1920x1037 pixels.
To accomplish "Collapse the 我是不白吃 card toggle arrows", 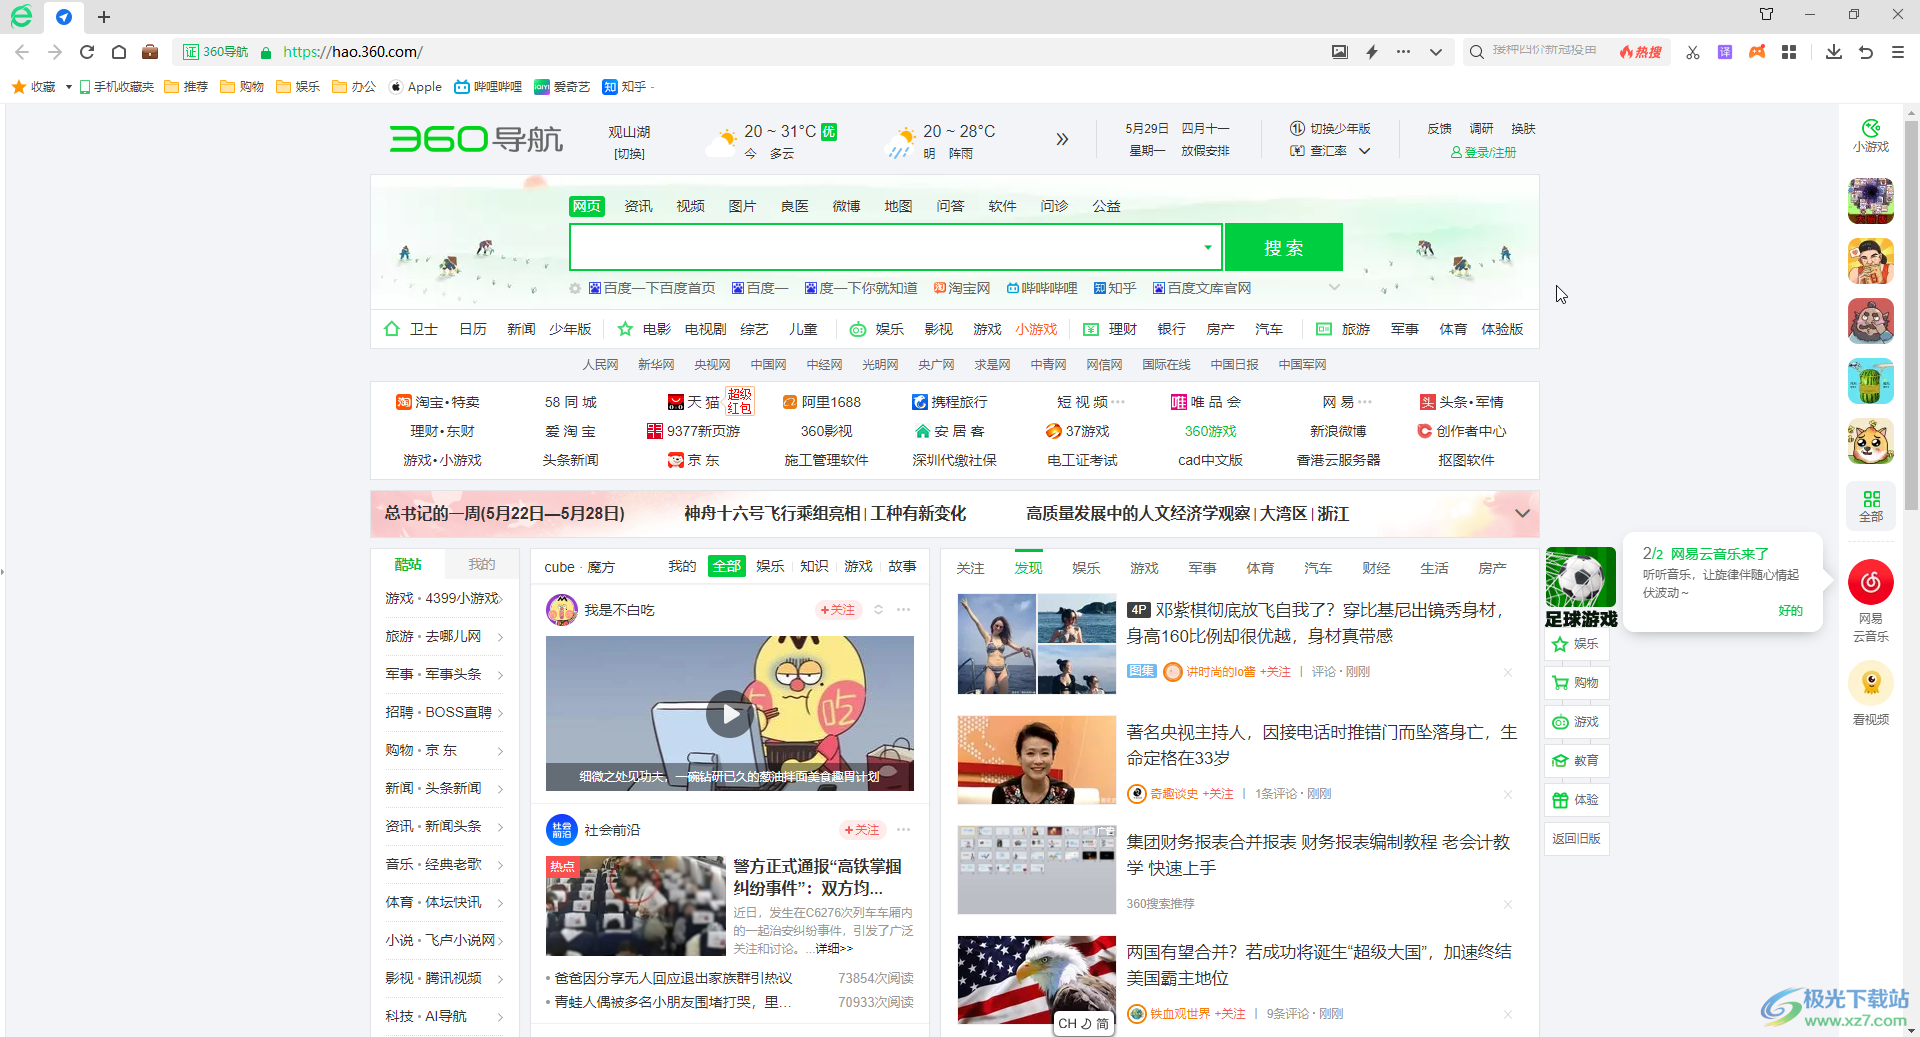I will pos(878,610).
